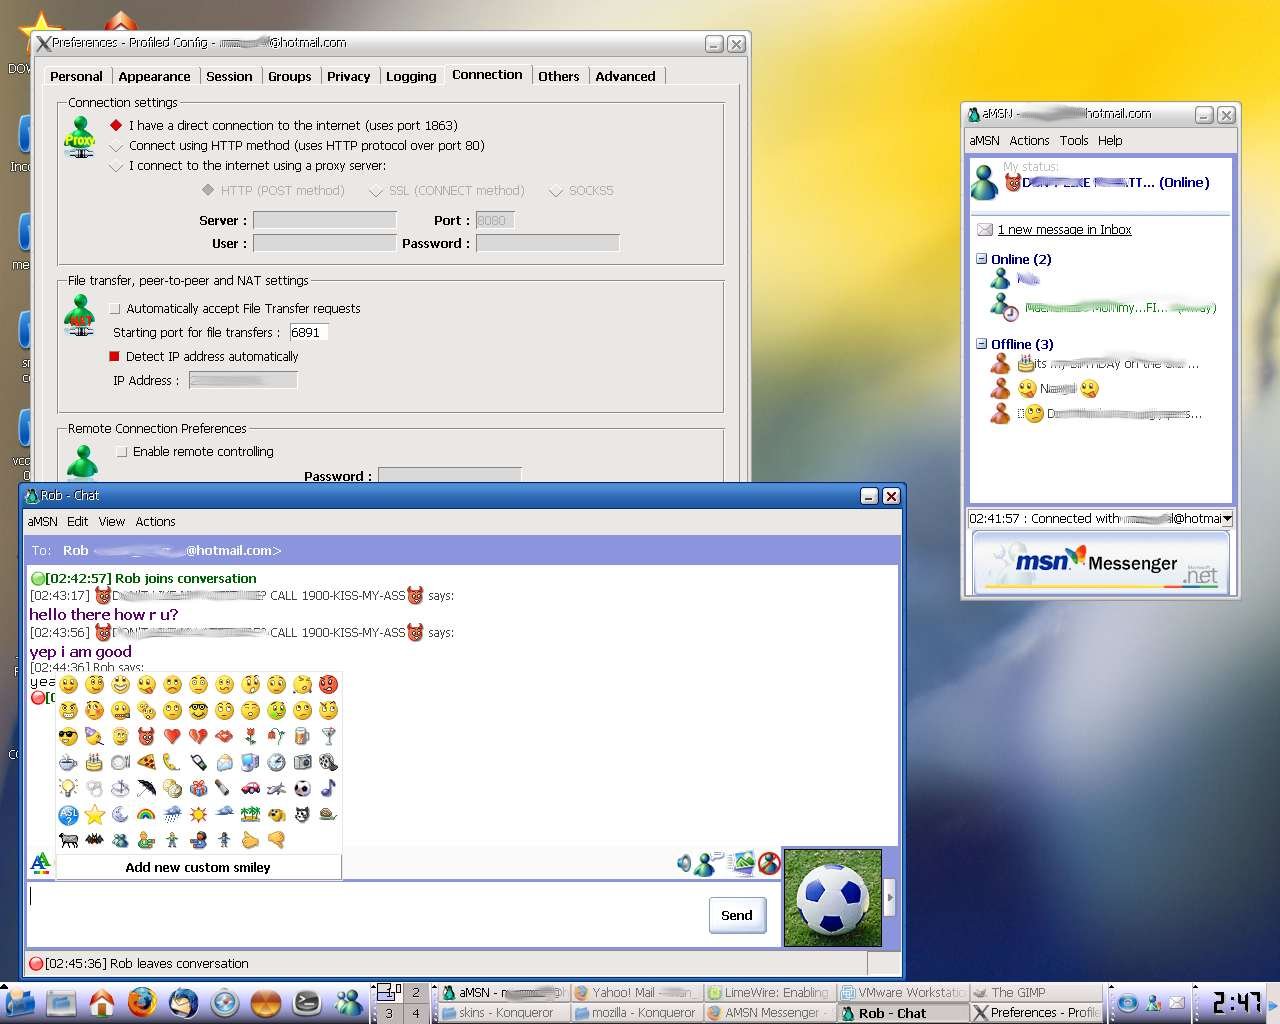
Task: Open the home folder panel icon
Action: pos(101,1001)
